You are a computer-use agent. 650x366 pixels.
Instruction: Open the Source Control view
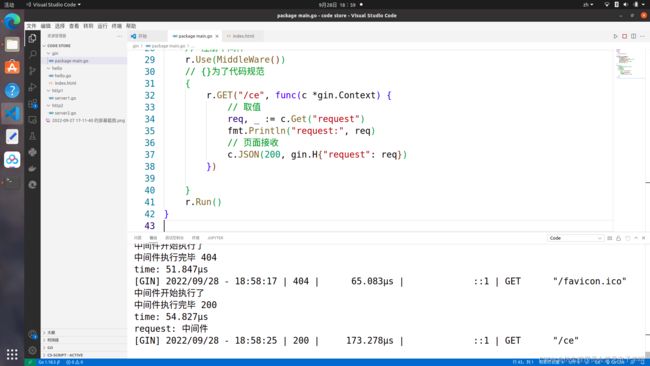pos(32,71)
